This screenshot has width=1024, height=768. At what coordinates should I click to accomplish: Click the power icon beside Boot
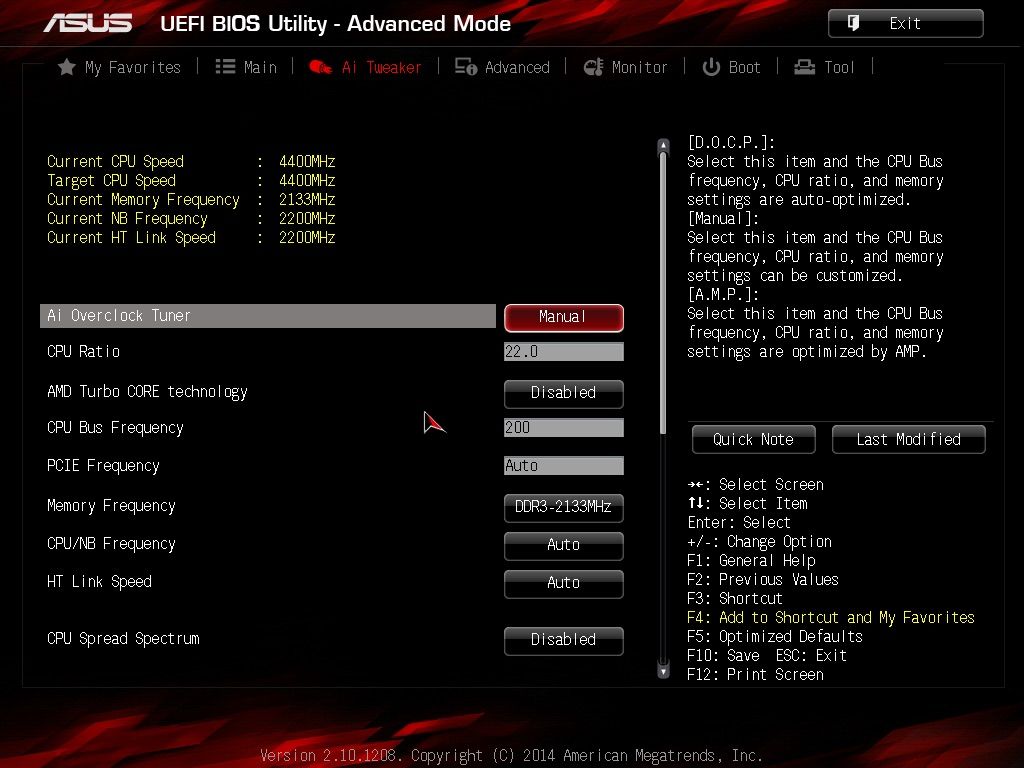click(x=711, y=67)
